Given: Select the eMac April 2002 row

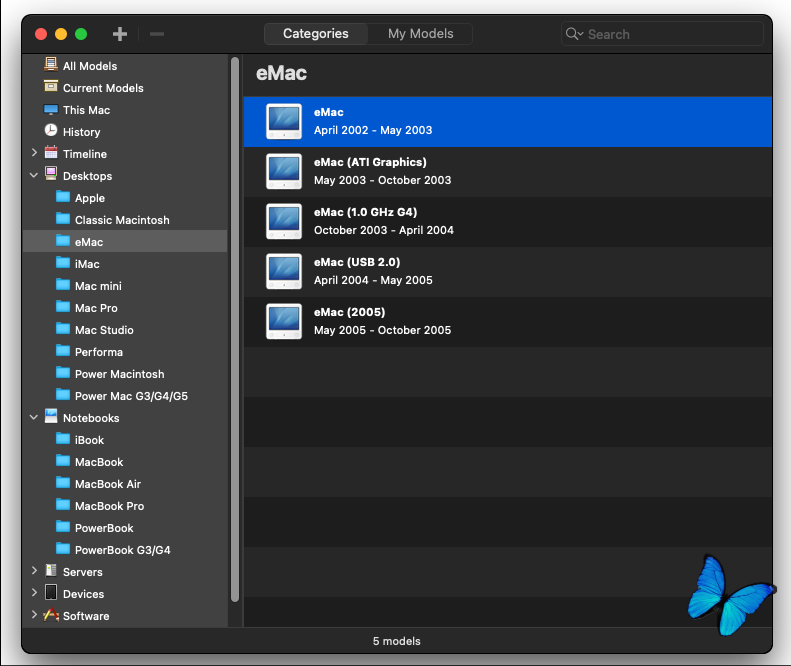Looking at the screenshot, I should pyautogui.click(x=507, y=122).
